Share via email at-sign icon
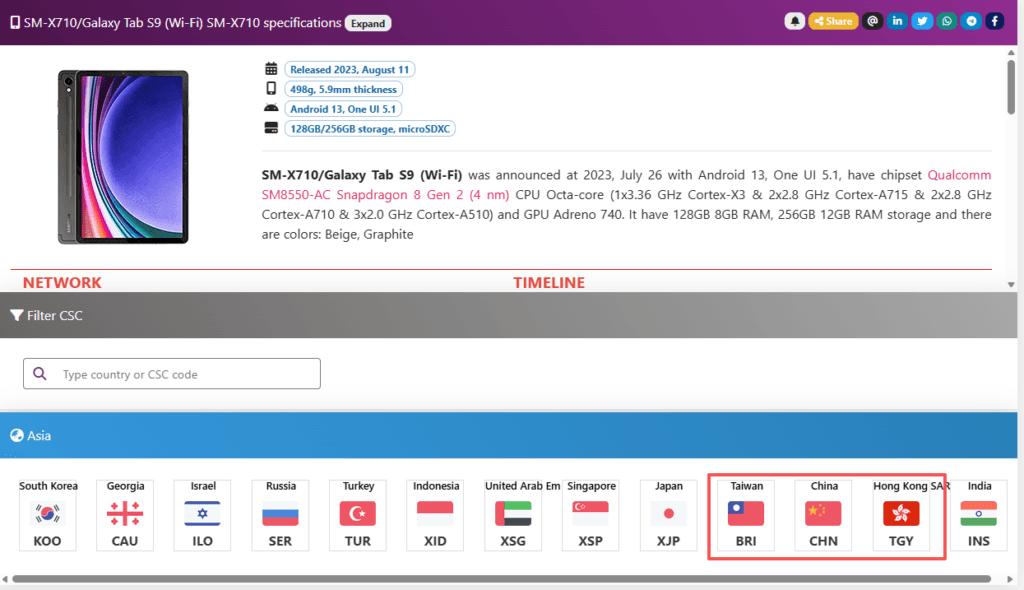 [x=872, y=22]
